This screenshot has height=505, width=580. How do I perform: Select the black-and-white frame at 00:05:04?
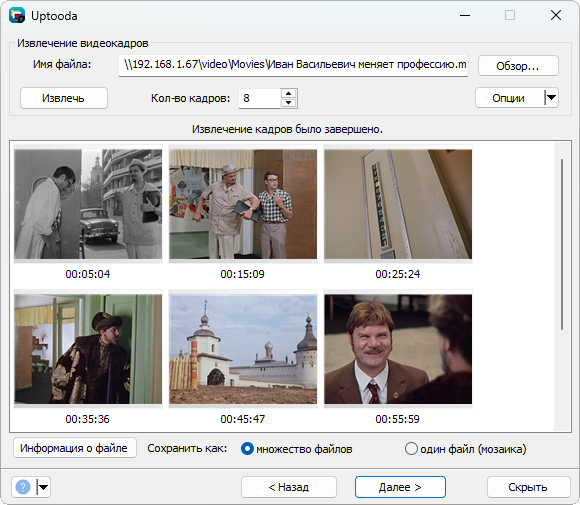[88, 204]
